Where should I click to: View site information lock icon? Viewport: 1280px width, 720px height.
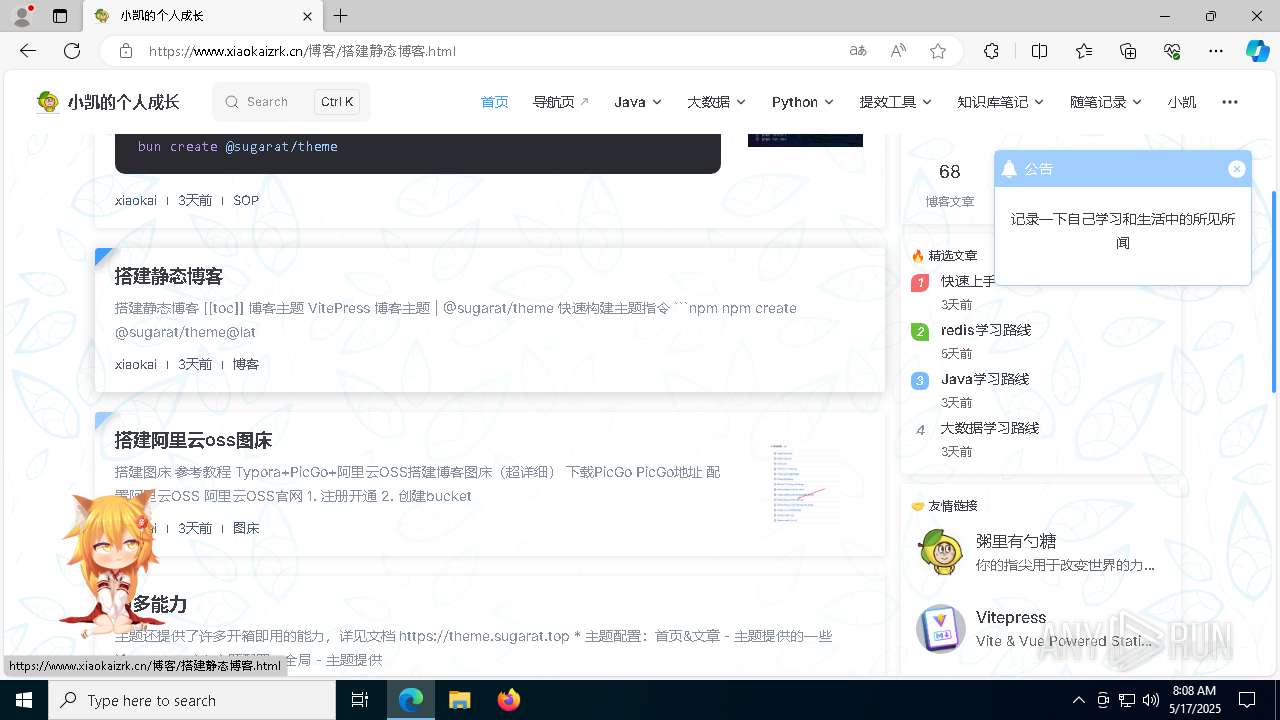pyautogui.click(x=126, y=51)
